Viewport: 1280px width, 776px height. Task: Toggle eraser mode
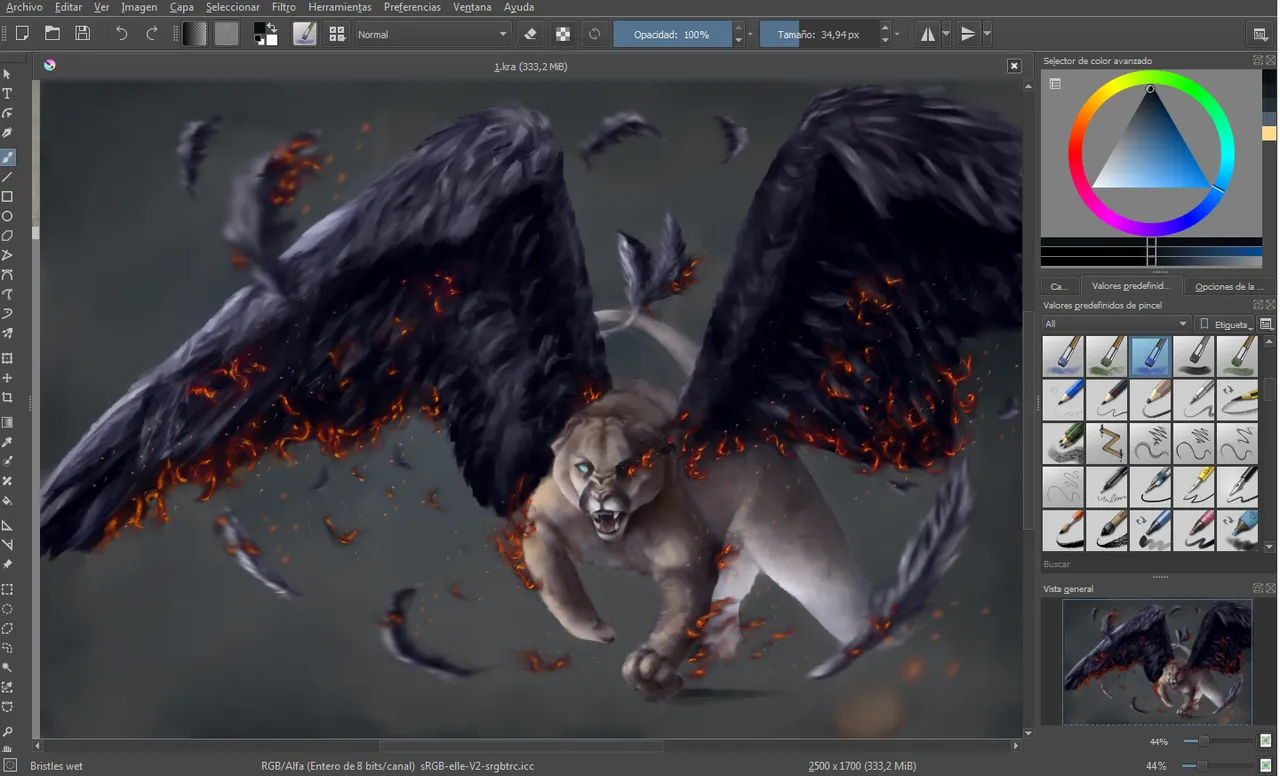tap(531, 33)
